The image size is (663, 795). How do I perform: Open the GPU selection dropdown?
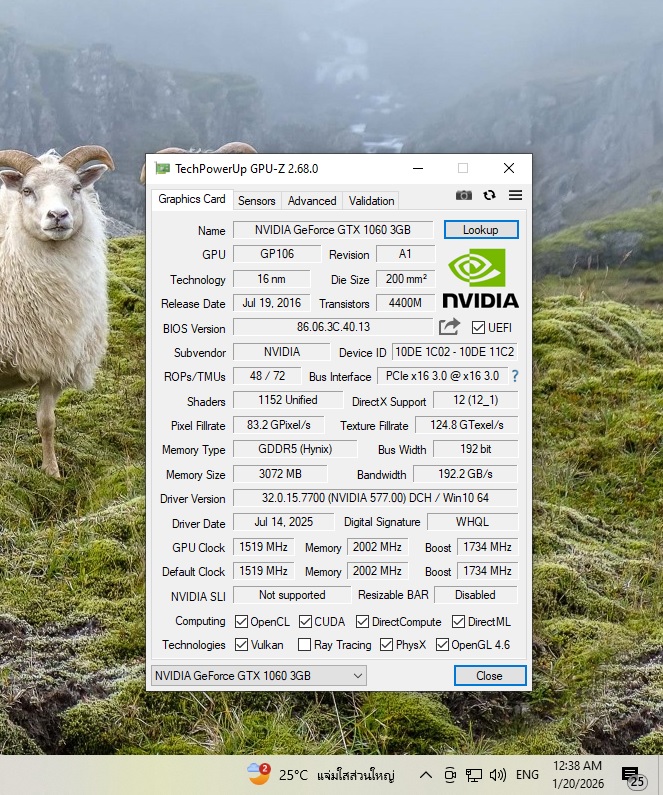click(258, 676)
